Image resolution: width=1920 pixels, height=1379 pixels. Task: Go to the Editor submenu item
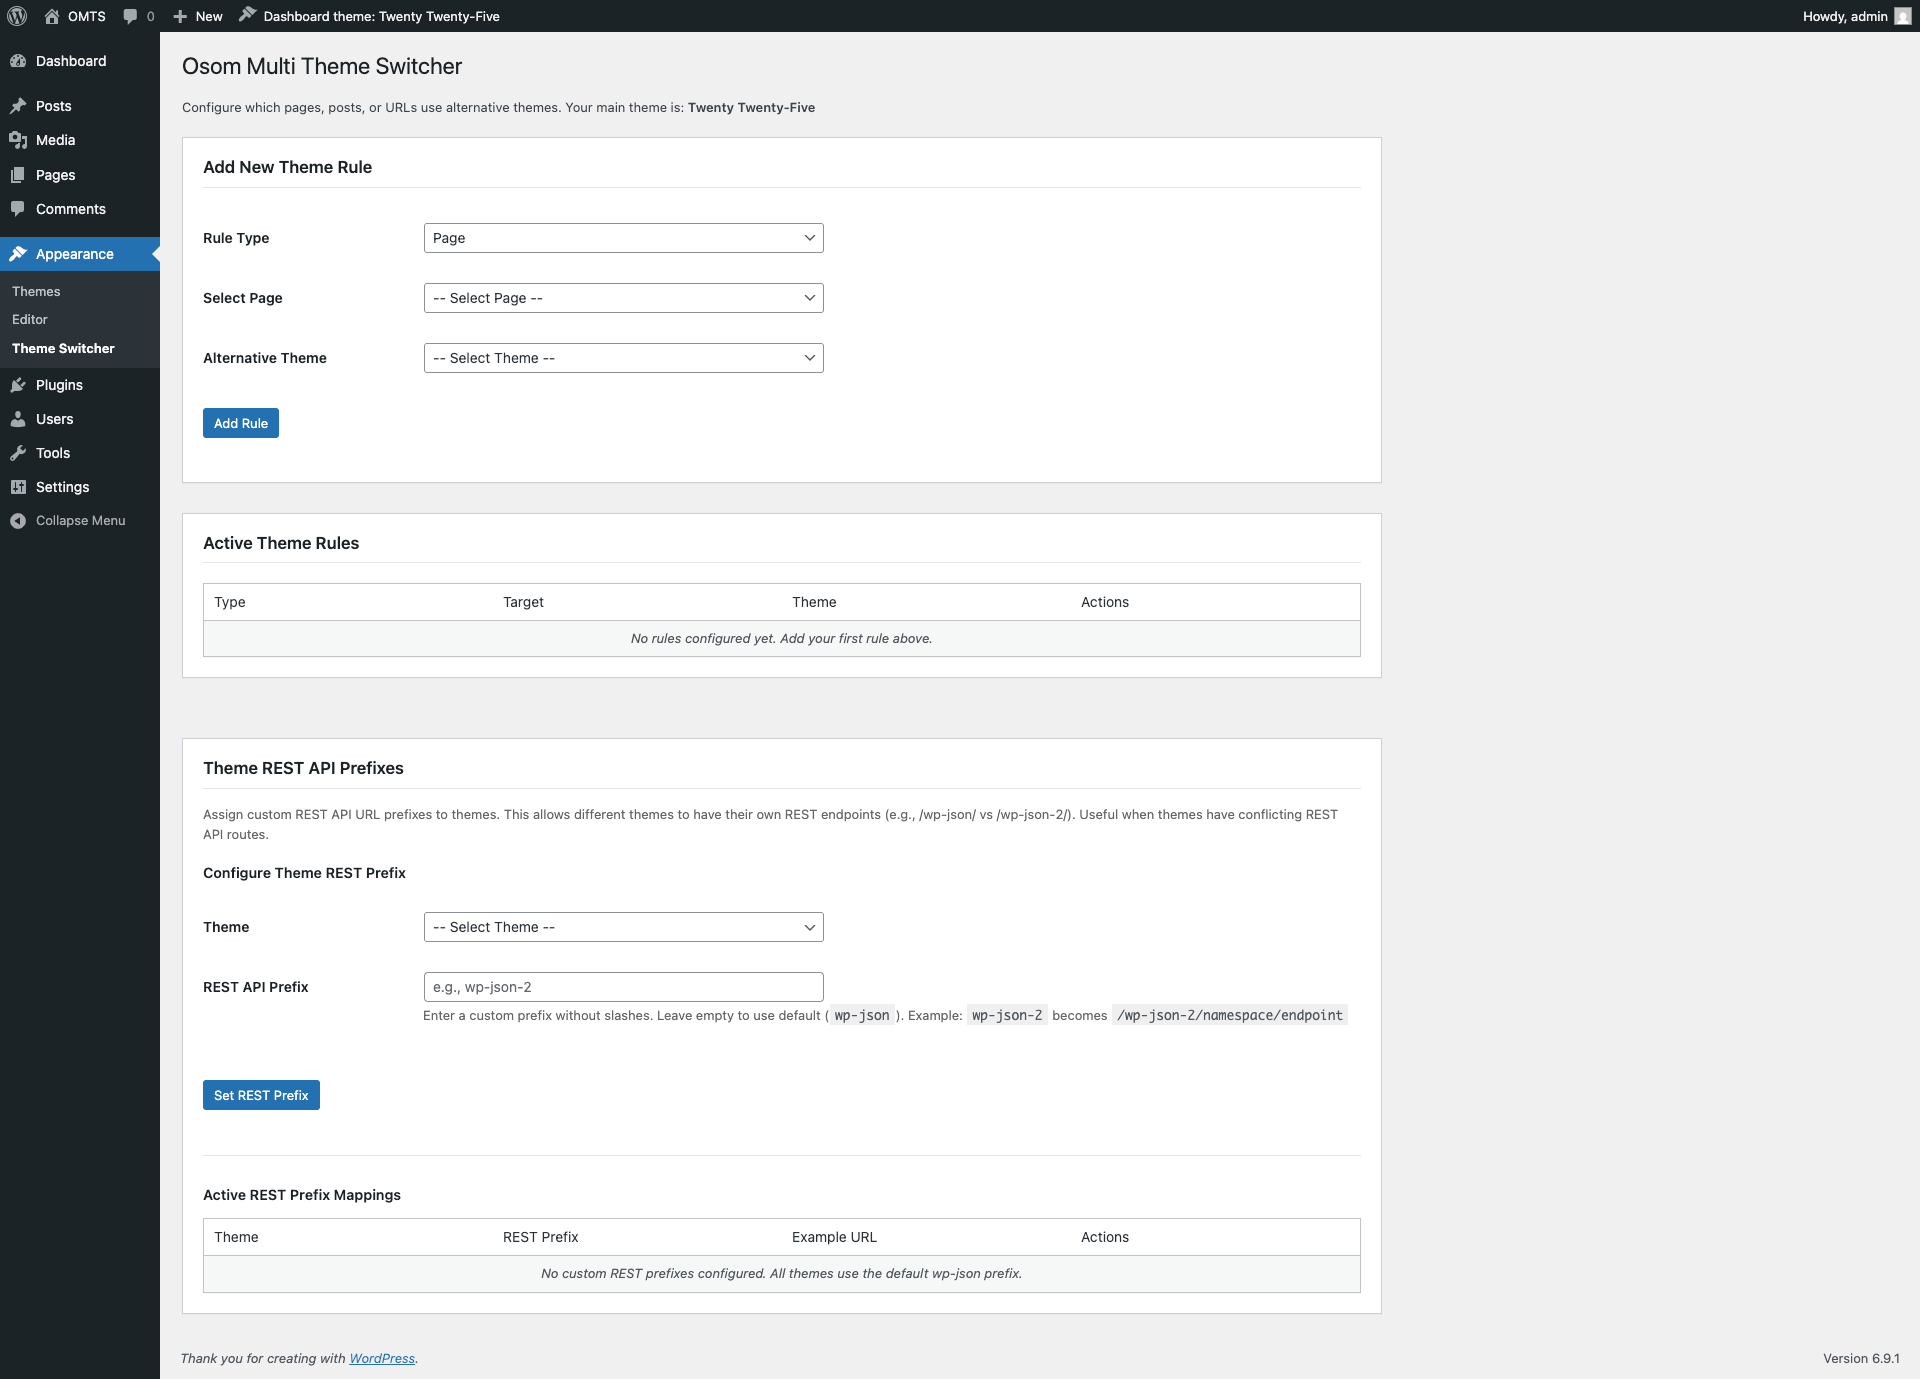click(30, 319)
